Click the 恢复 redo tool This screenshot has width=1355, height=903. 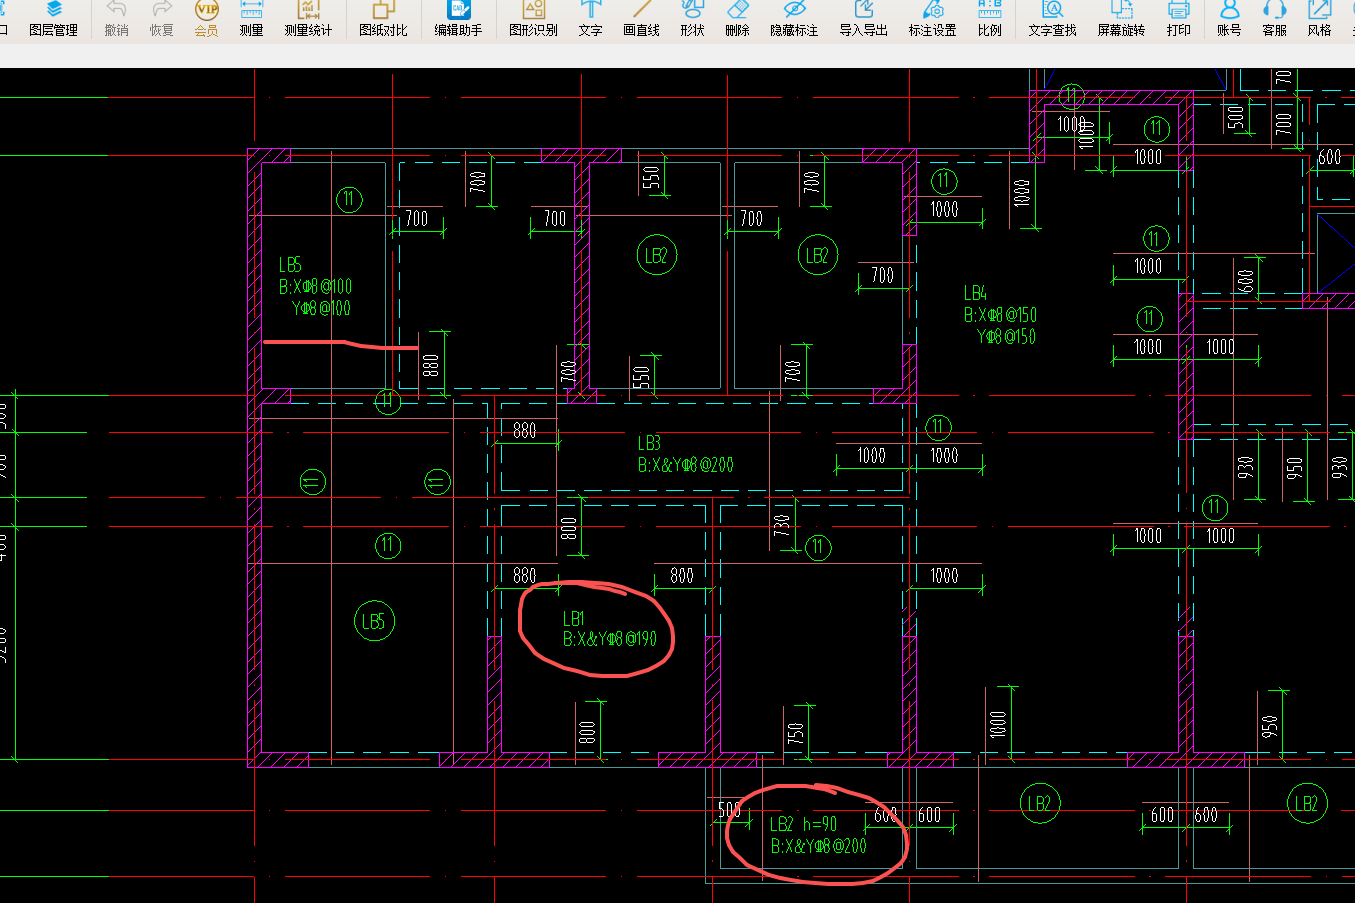tap(161, 19)
